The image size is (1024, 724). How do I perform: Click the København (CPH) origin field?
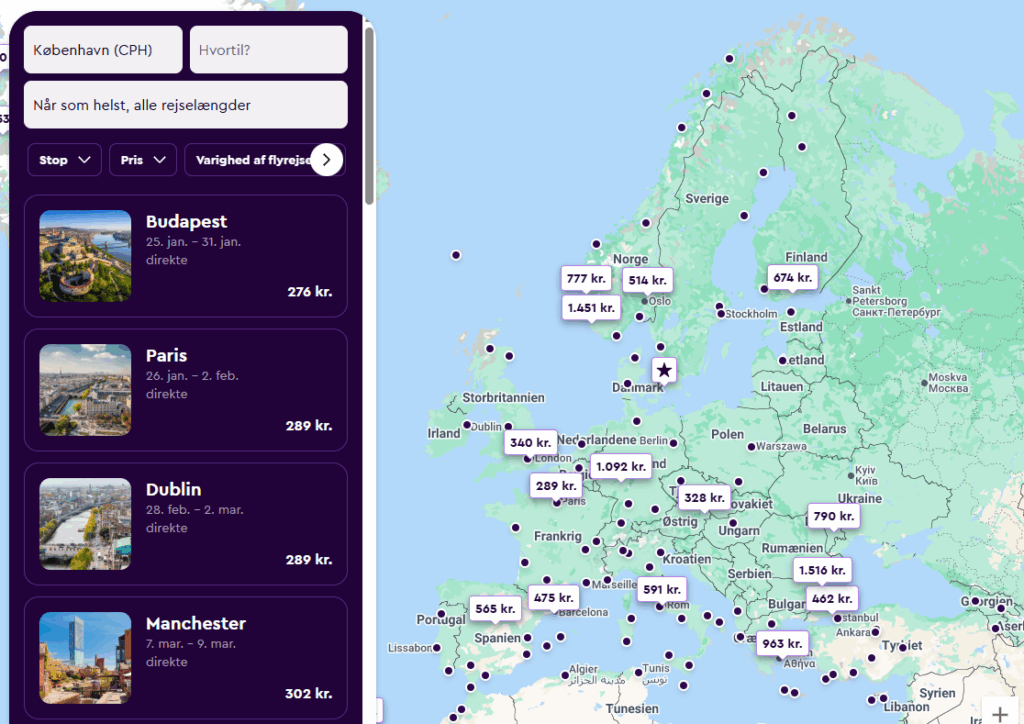click(103, 50)
